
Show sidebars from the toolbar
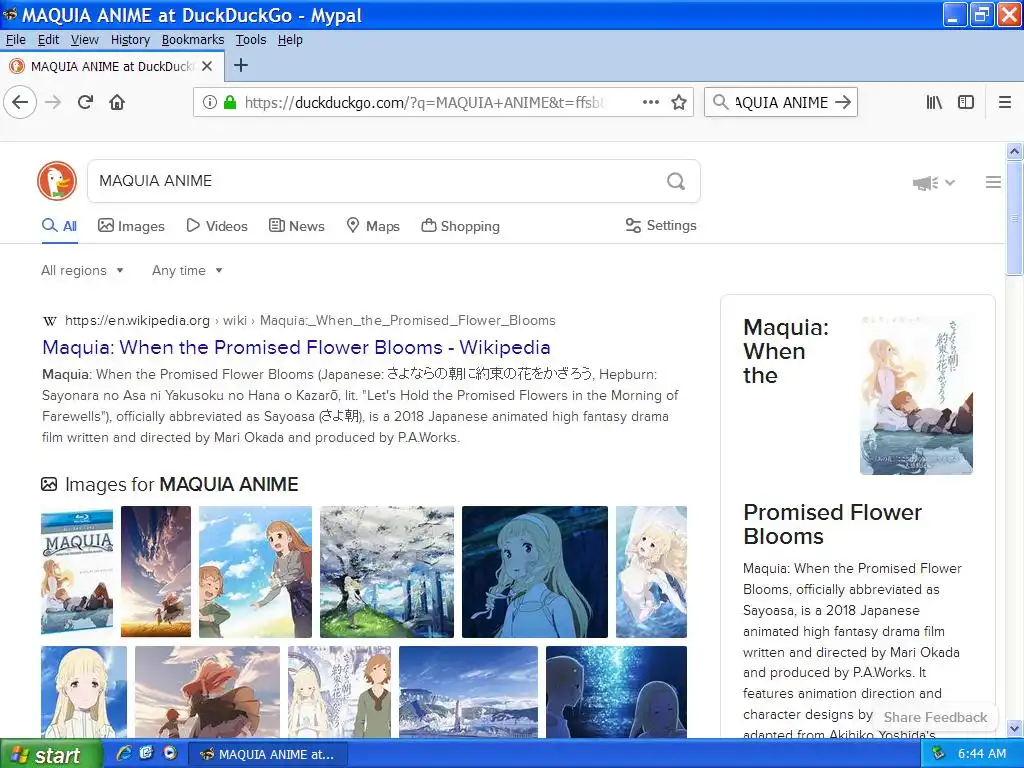(966, 102)
